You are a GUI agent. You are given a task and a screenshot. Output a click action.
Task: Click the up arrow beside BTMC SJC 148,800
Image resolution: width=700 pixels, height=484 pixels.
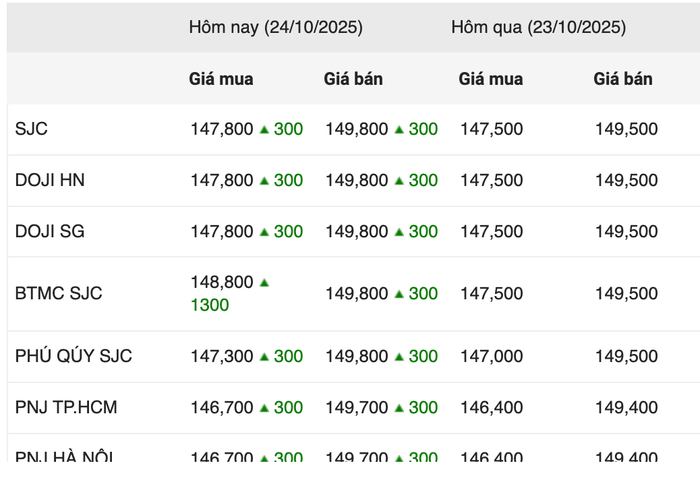pos(264,283)
